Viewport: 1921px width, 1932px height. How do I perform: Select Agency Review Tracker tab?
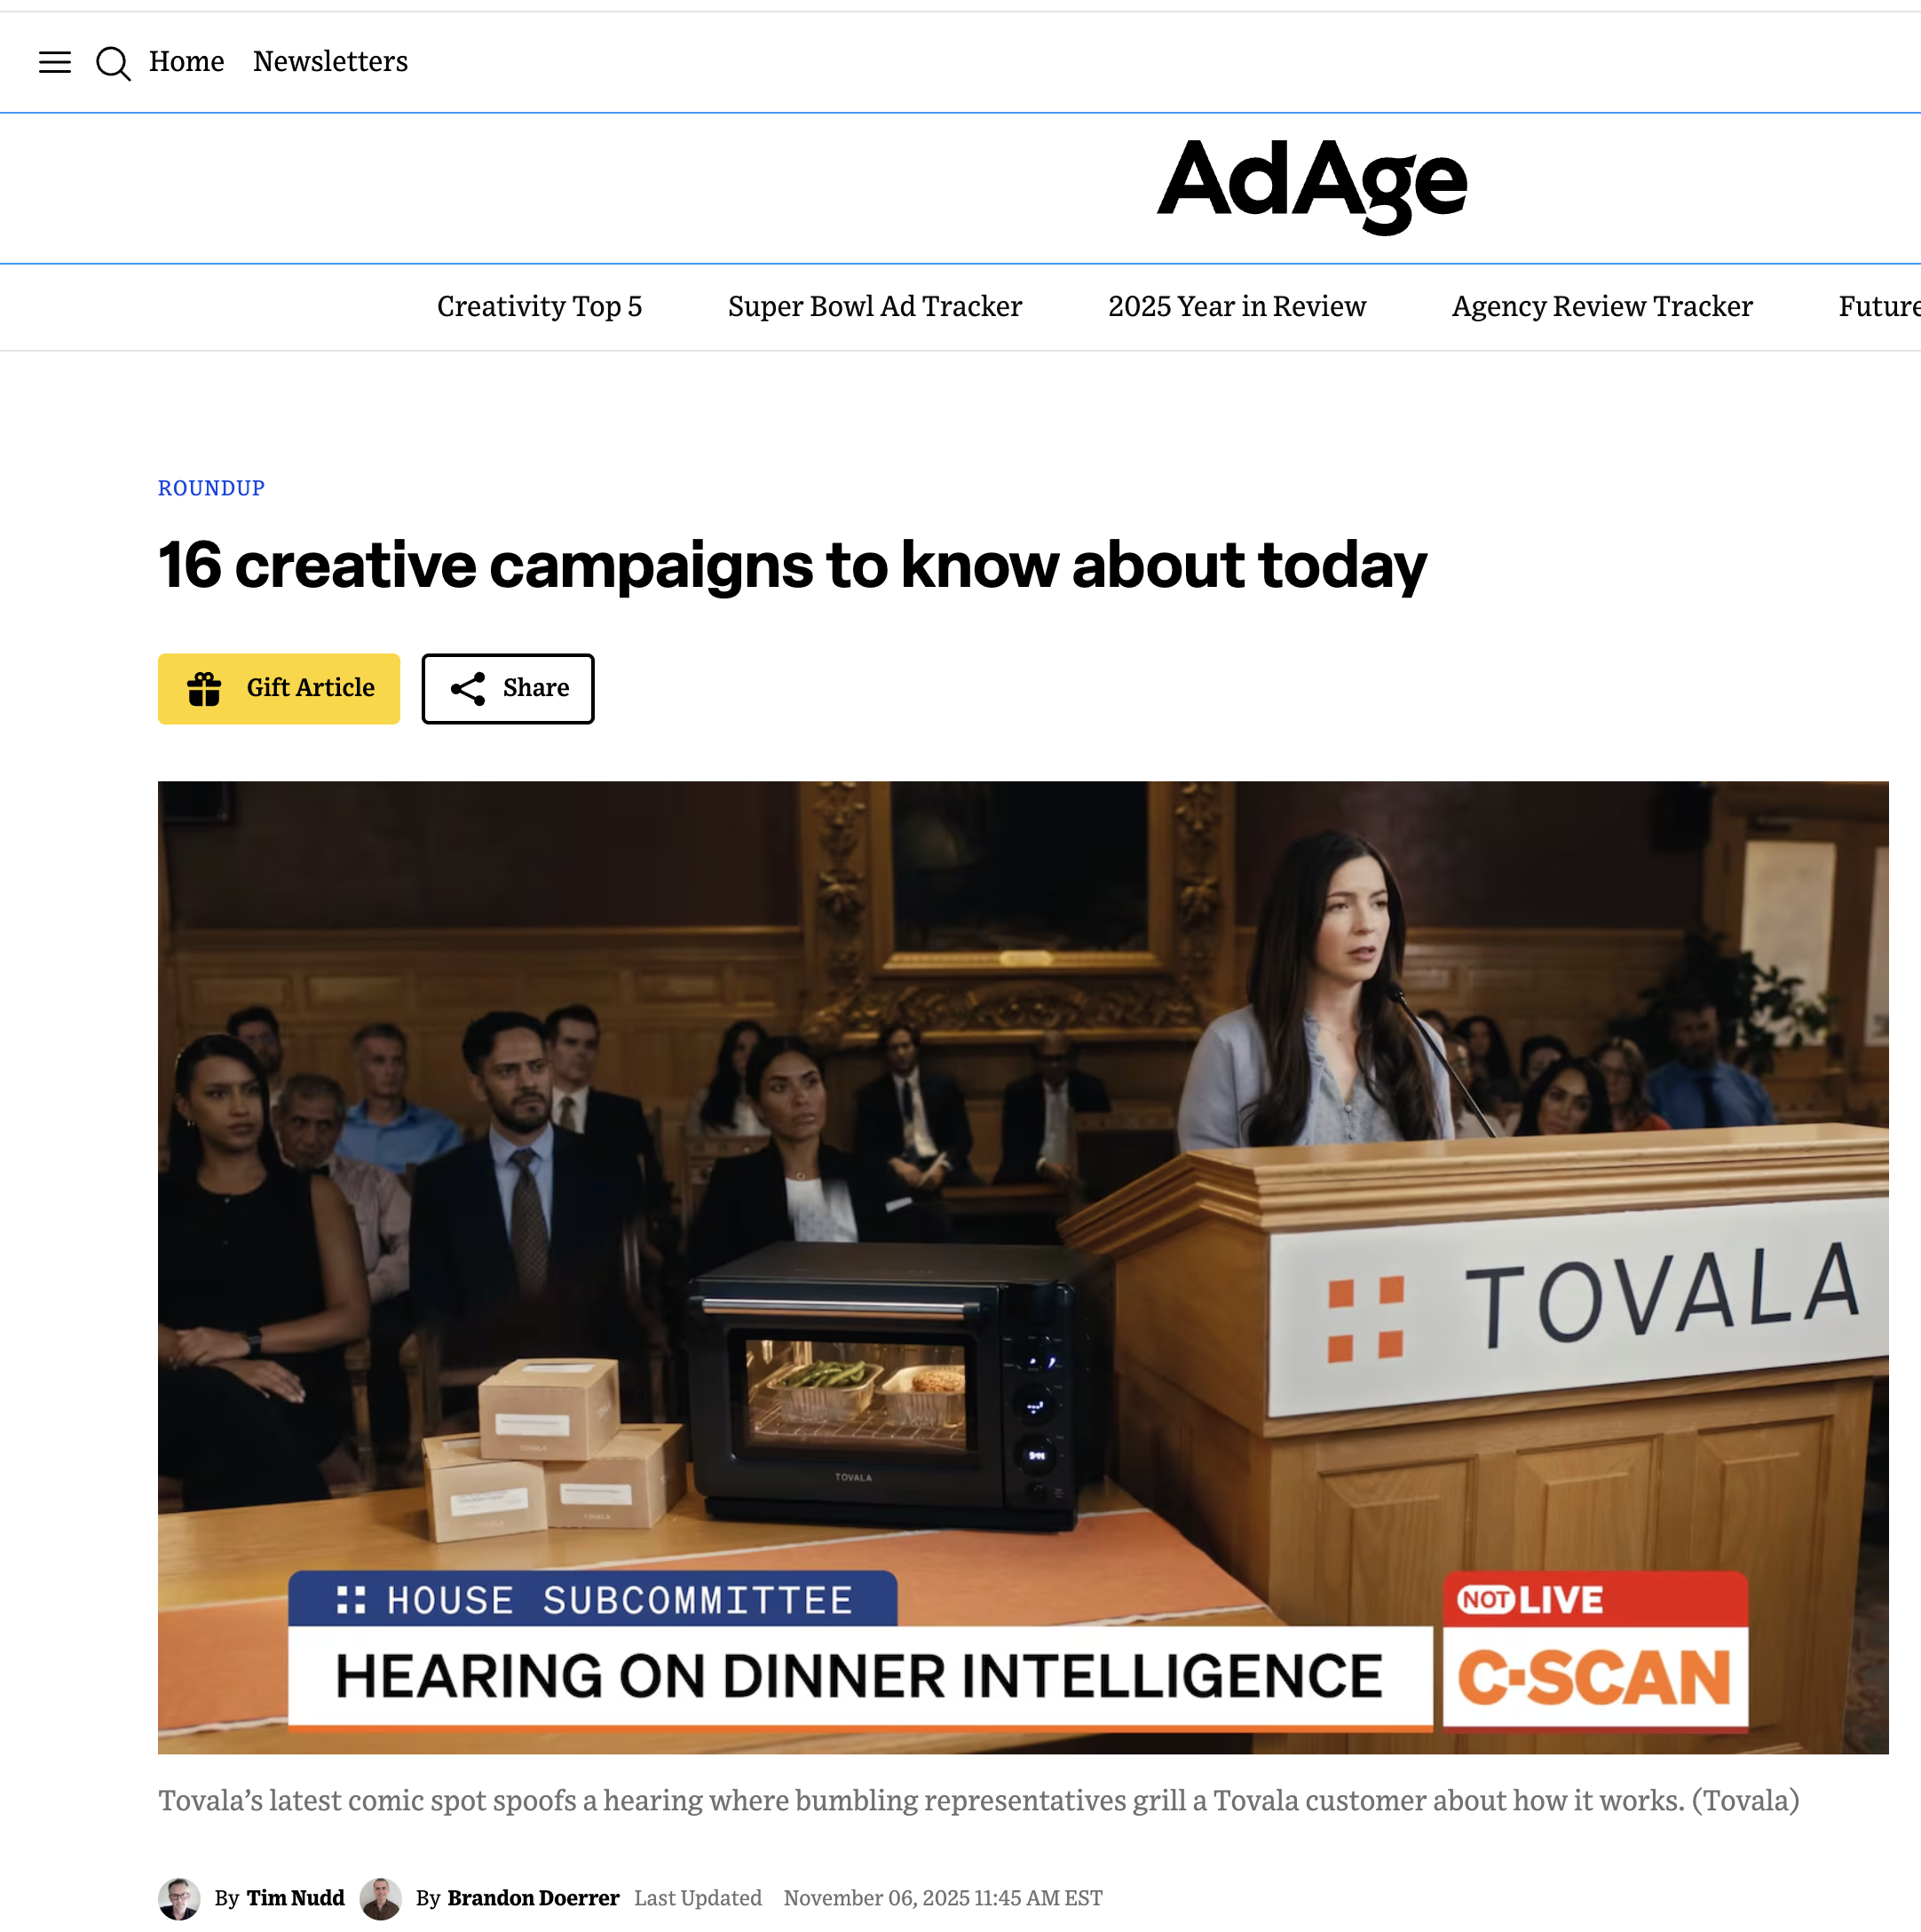(x=1601, y=306)
